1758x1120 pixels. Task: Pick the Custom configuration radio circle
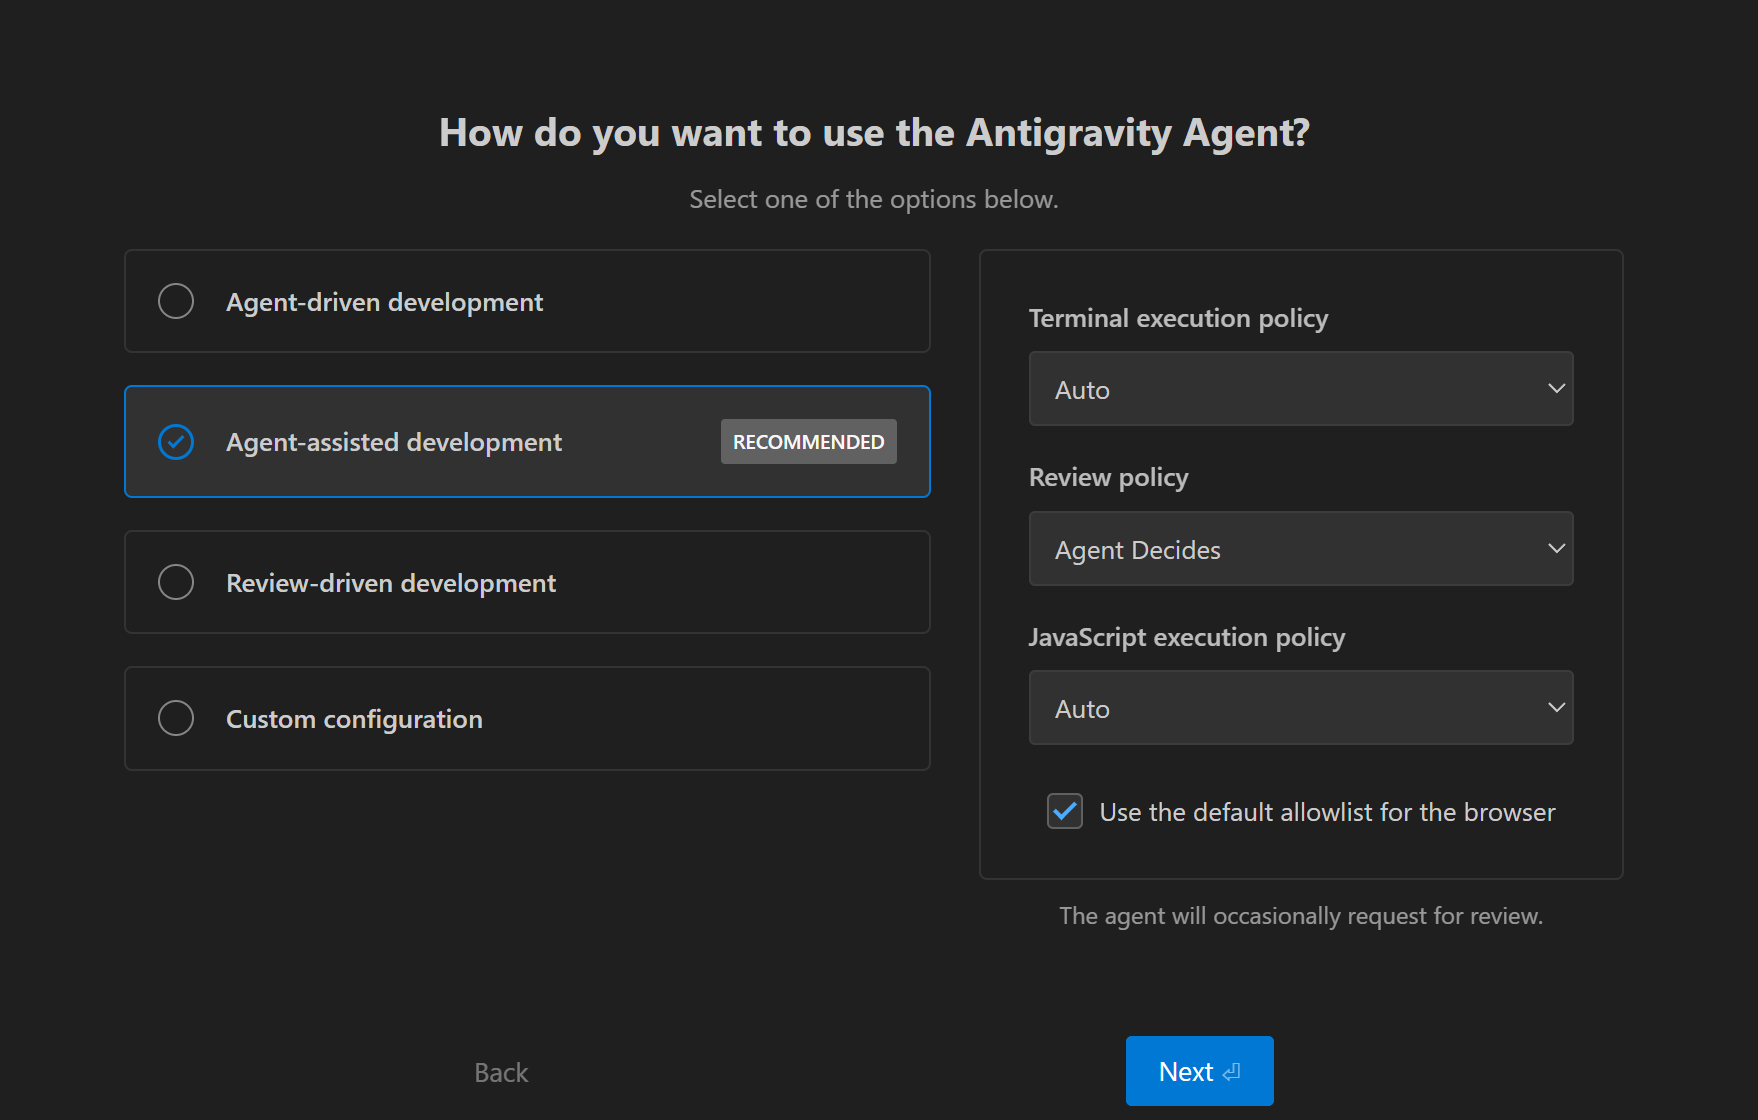tap(176, 718)
